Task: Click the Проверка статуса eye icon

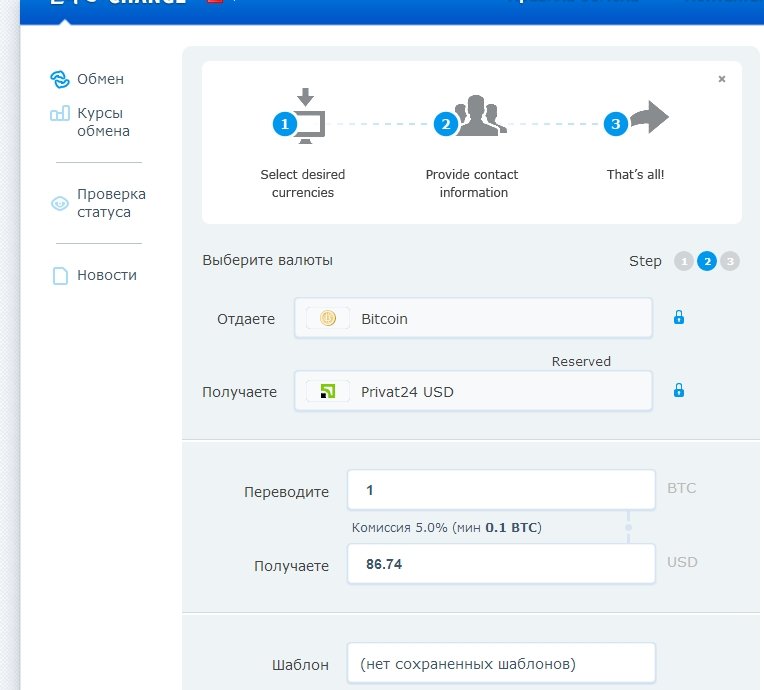Action: pyautogui.click(x=60, y=203)
